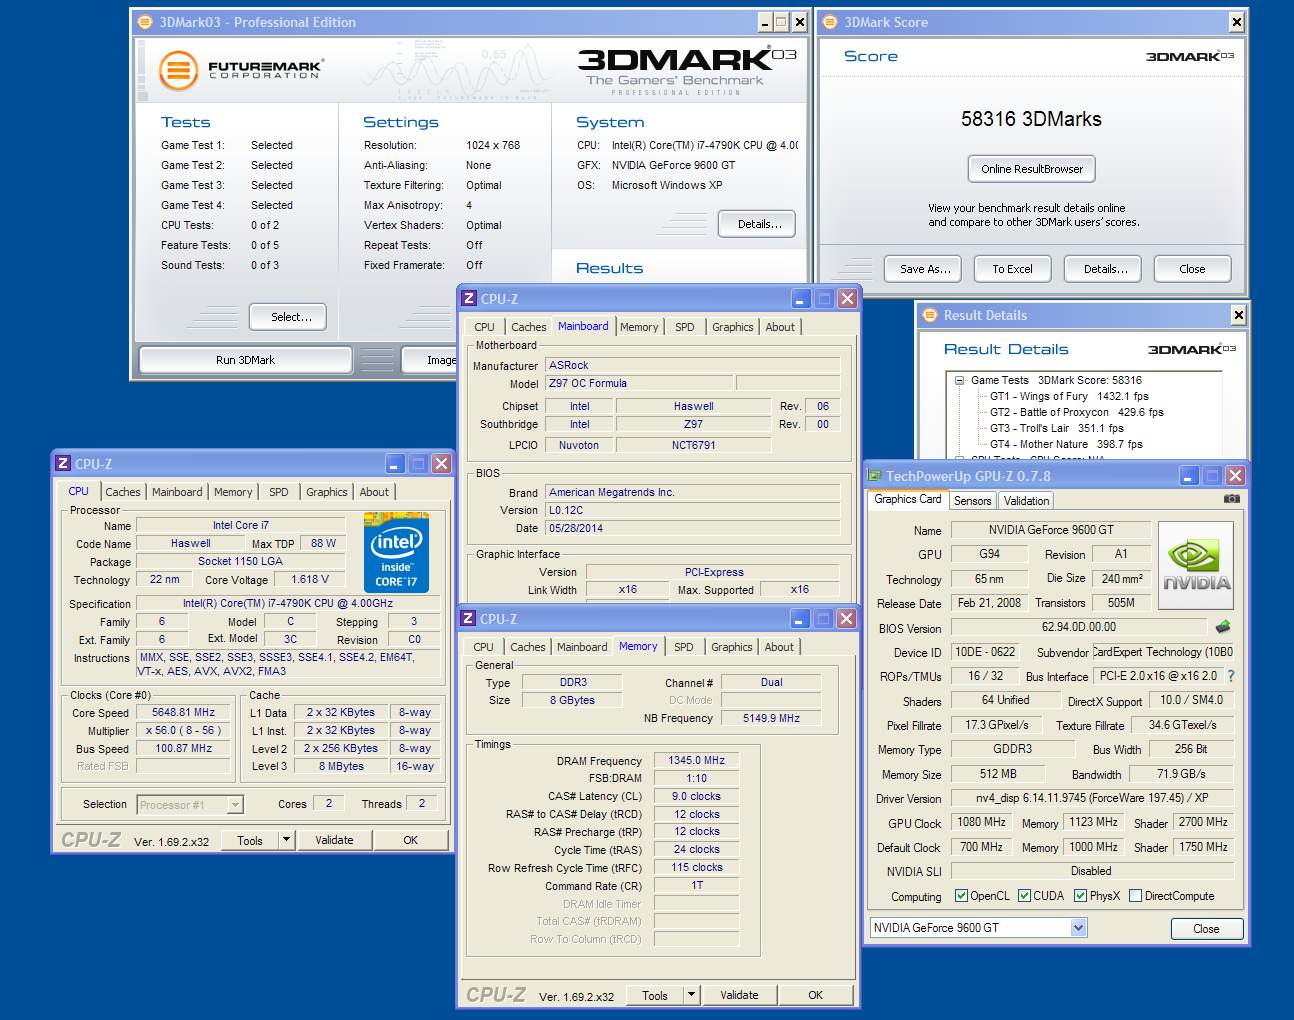
Task: Select GT1 - Wings of Fury row
Action: pos(1069,396)
